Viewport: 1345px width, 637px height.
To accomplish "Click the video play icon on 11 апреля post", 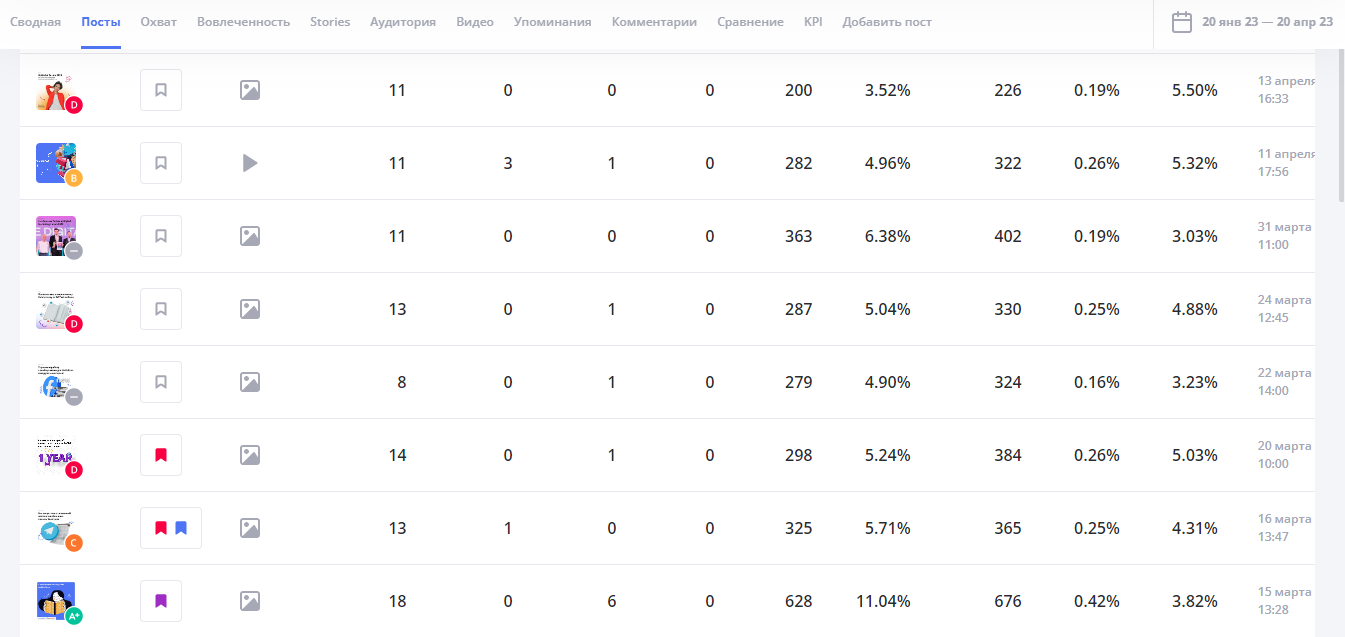I will [x=250, y=163].
